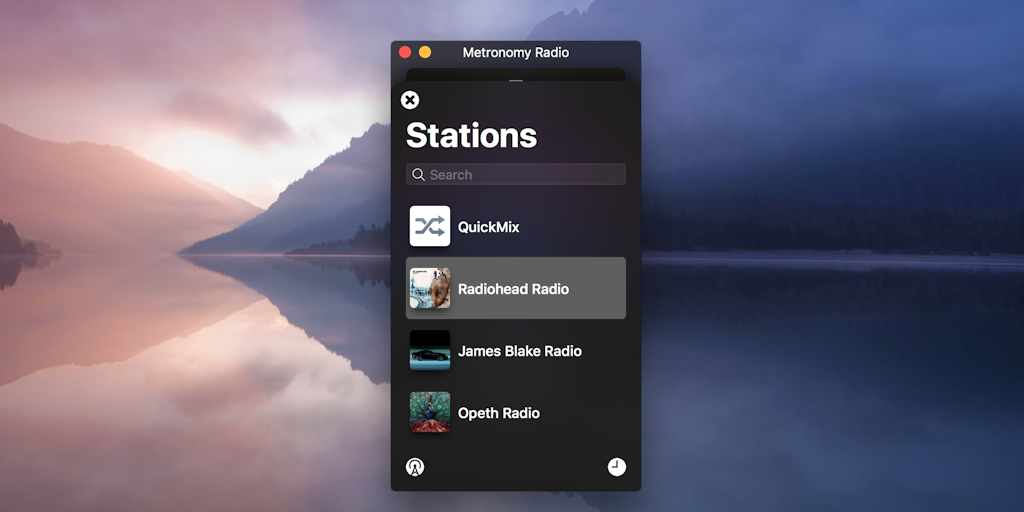Close the Stations panel with the X icon
The width and height of the screenshot is (1024, 512).
(x=409, y=100)
